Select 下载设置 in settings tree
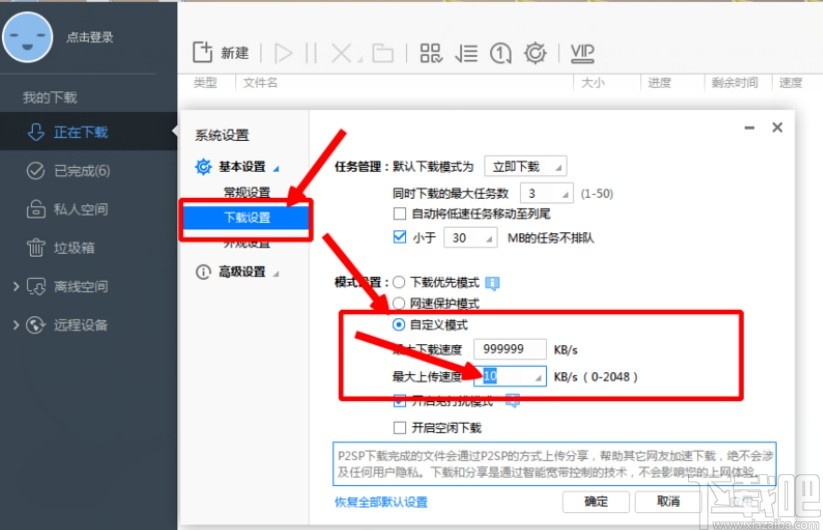This screenshot has width=823, height=530. (x=247, y=217)
